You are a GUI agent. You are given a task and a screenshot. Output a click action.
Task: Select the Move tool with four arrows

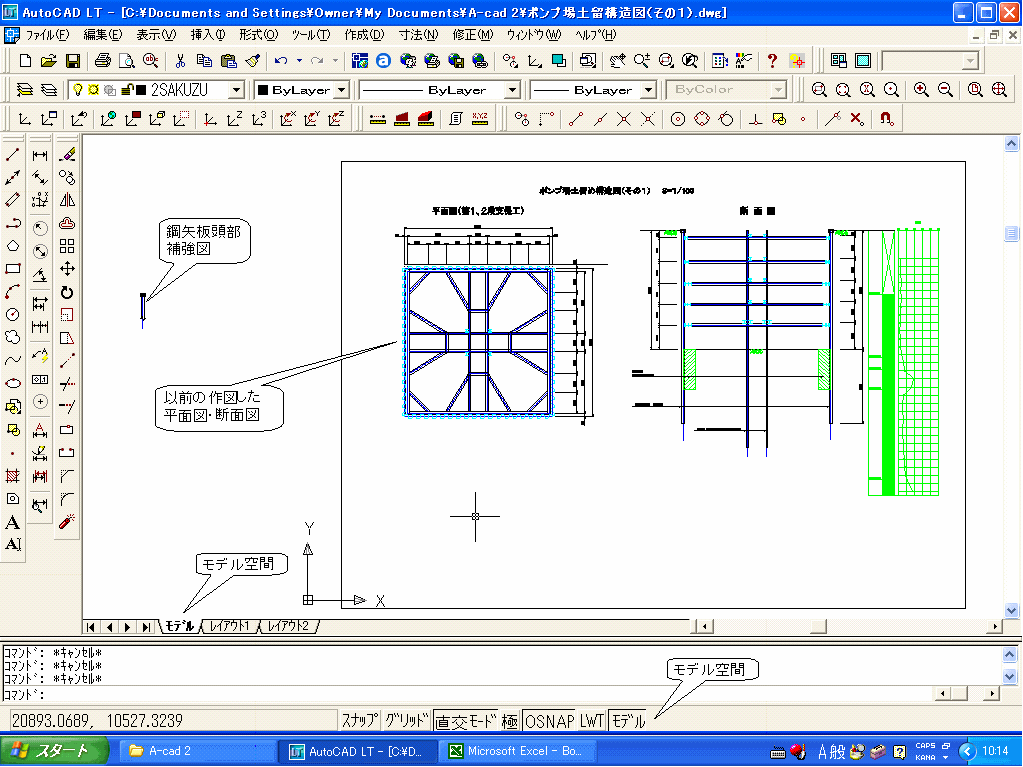coord(67,269)
